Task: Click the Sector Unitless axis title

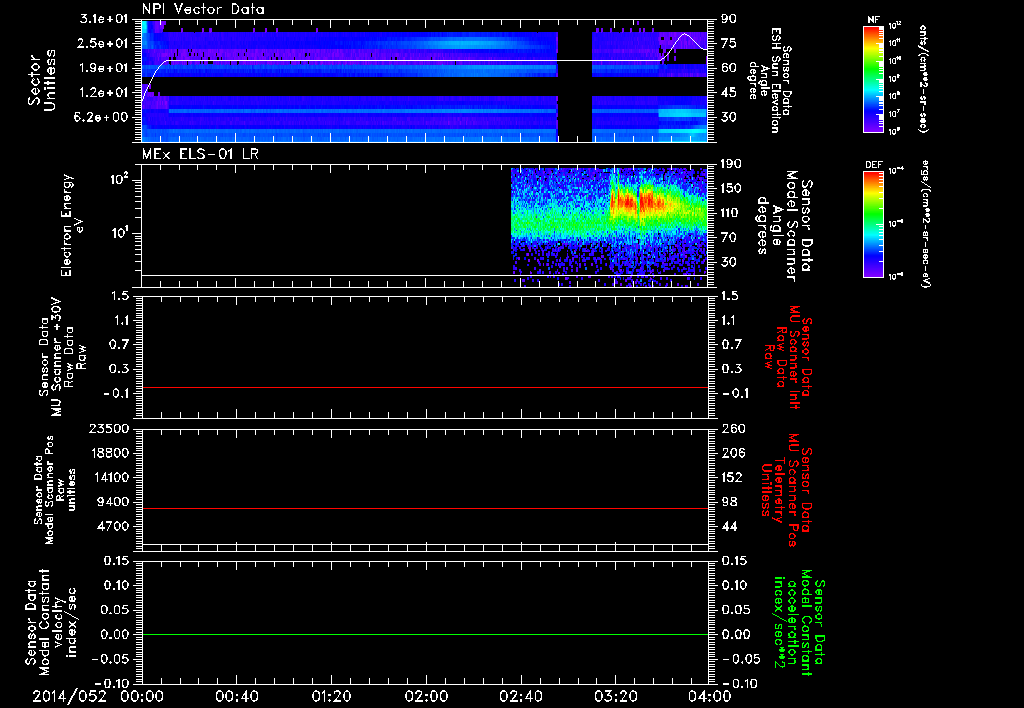Action: pyautogui.click(x=42, y=80)
